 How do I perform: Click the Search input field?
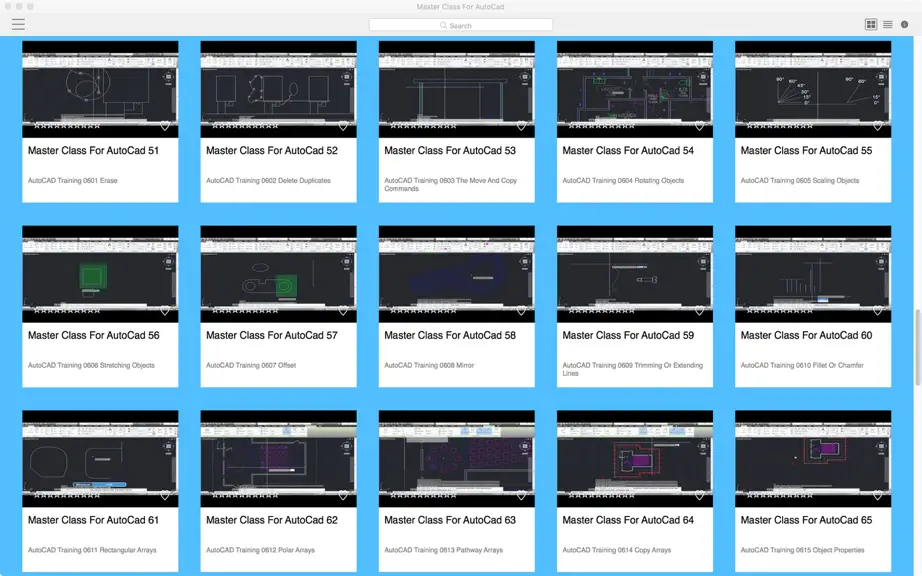[460, 25]
